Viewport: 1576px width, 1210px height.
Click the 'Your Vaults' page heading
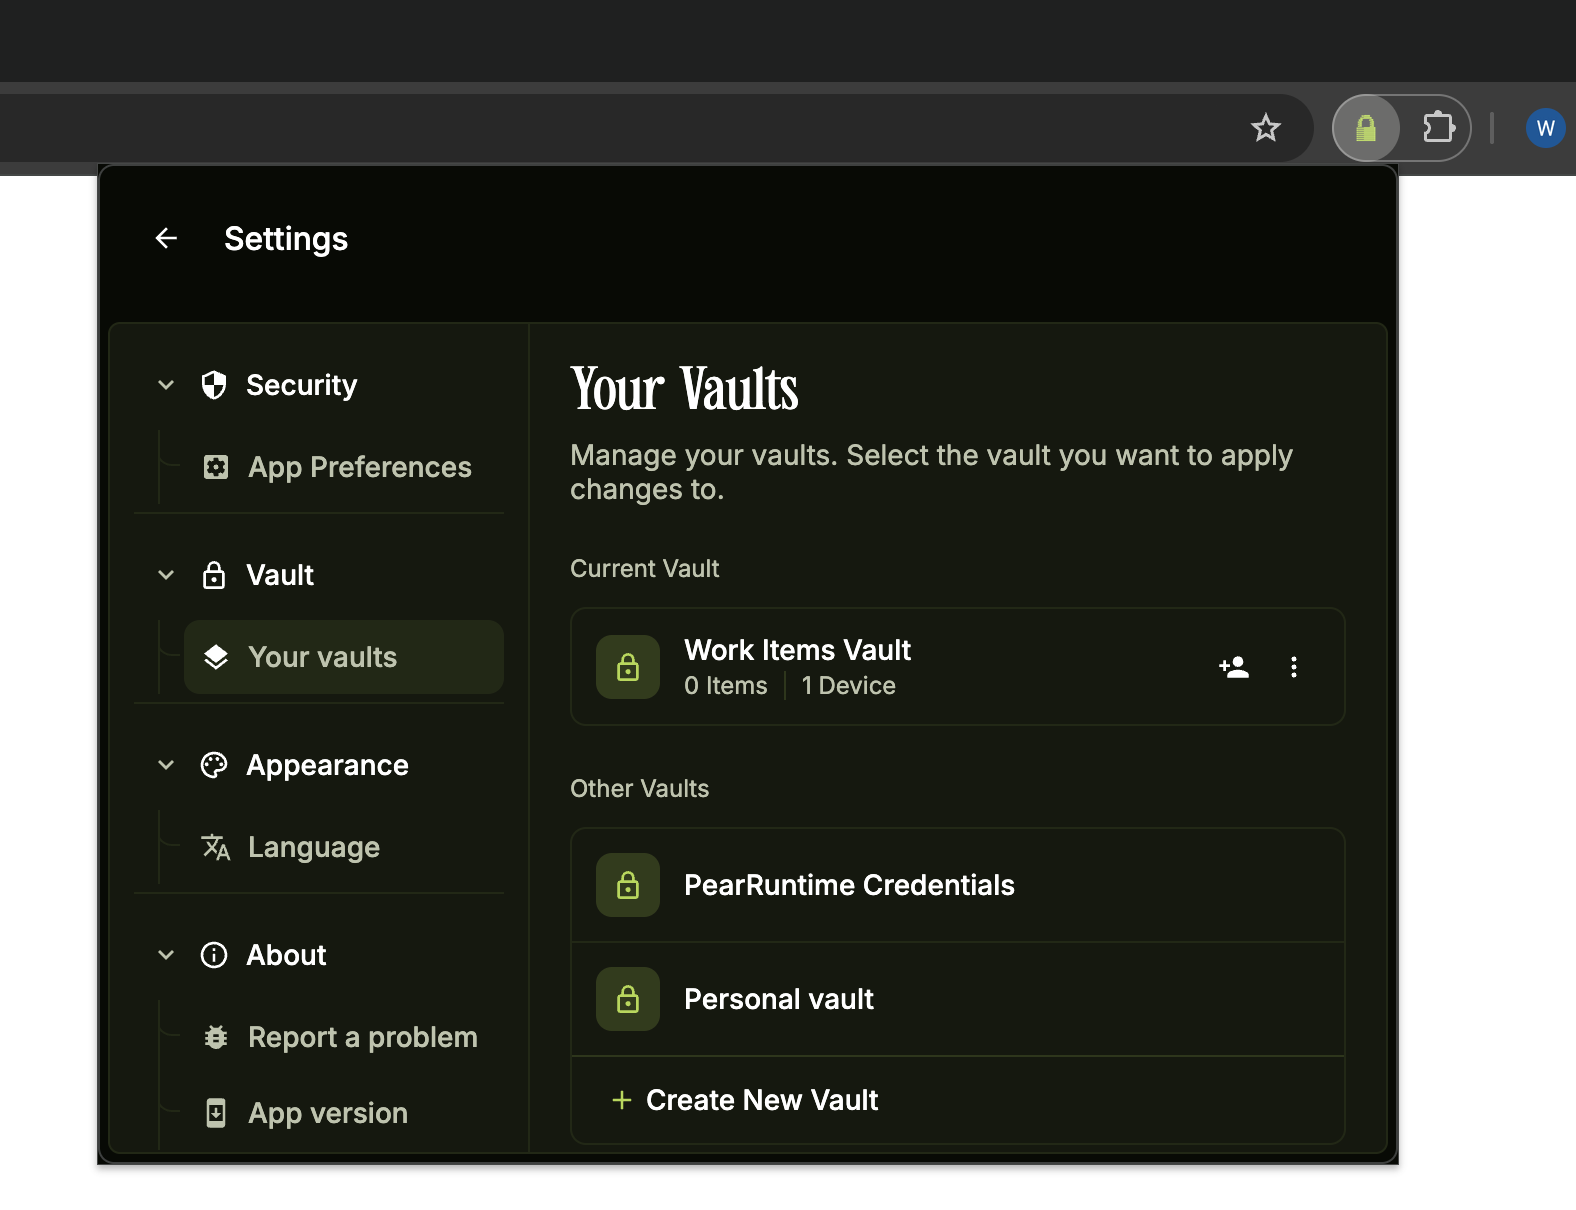click(685, 389)
